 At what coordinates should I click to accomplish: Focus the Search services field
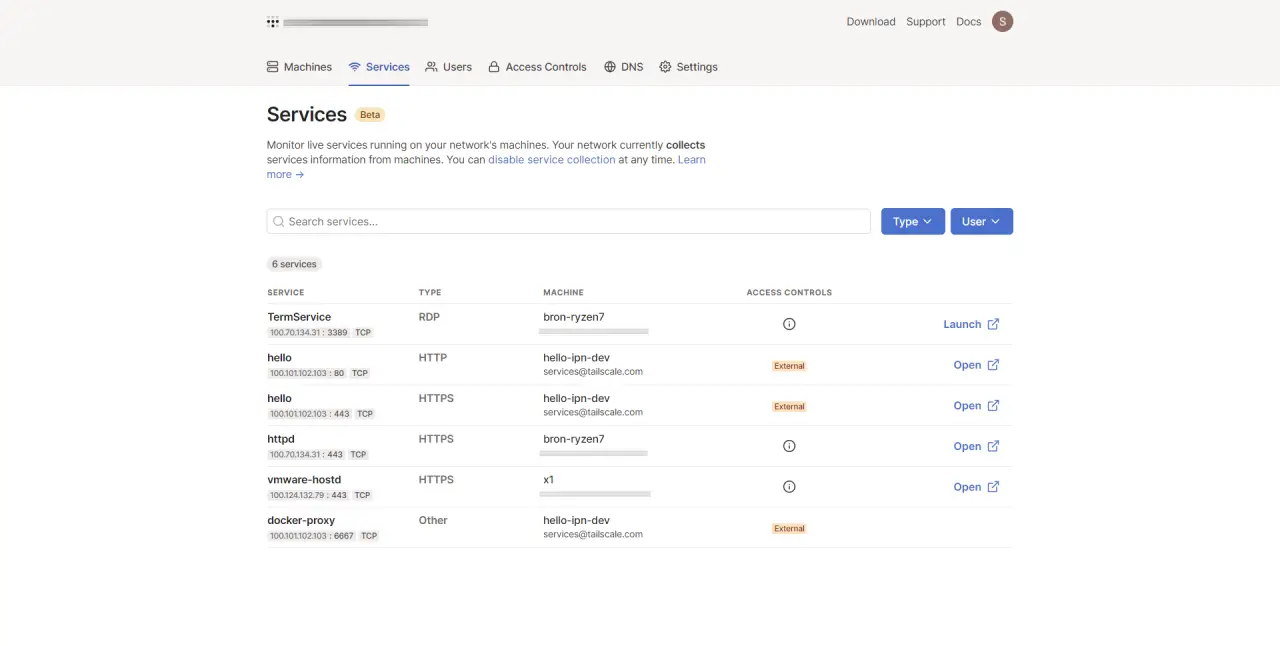click(568, 222)
